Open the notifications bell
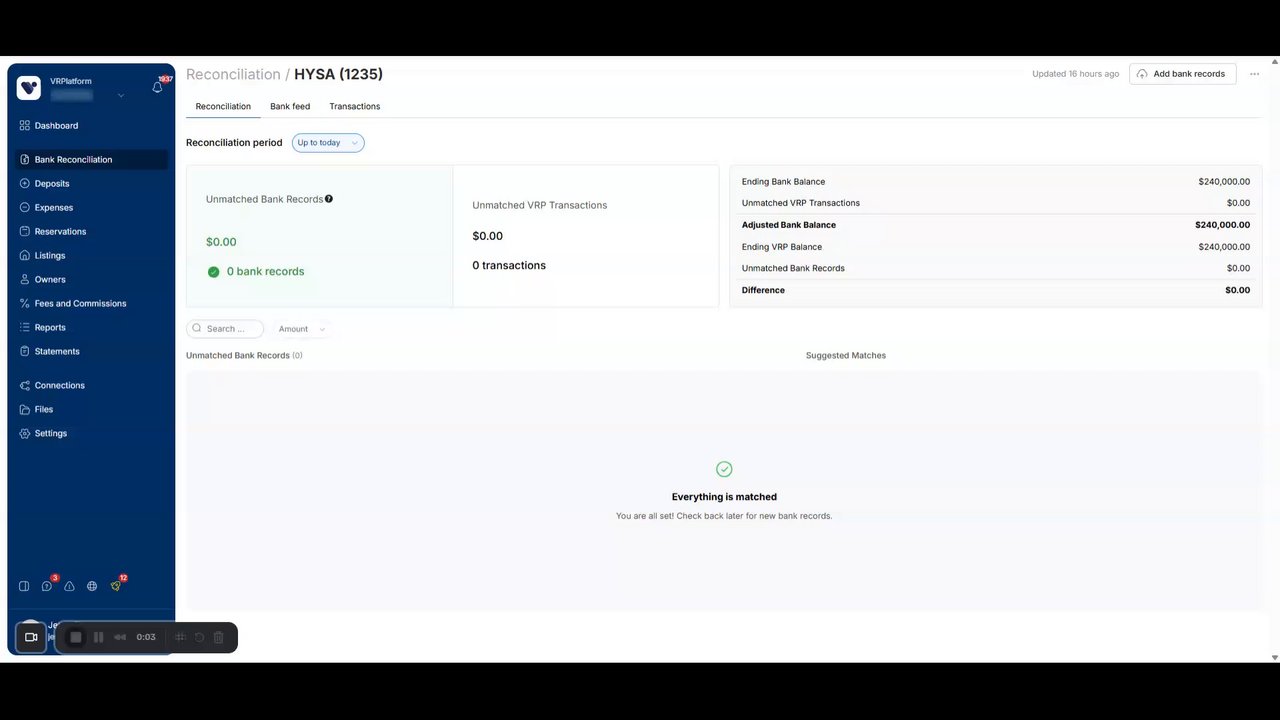The width and height of the screenshot is (1280, 720). pos(157,88)
